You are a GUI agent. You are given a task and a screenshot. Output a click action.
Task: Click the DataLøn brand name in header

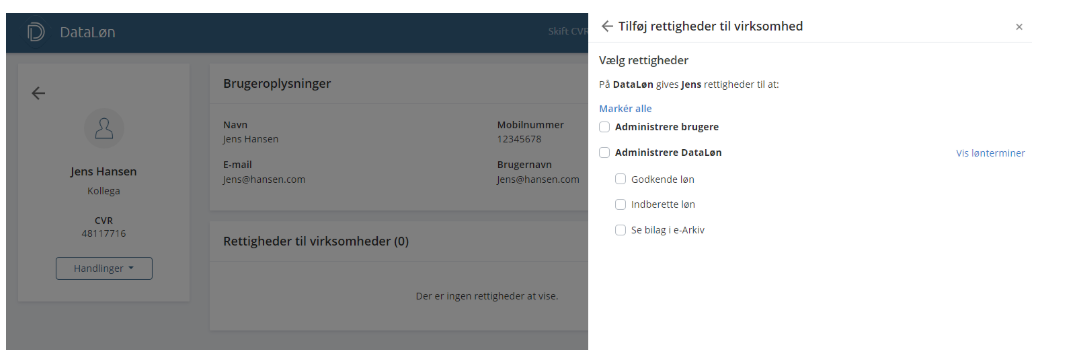[87, 33]
